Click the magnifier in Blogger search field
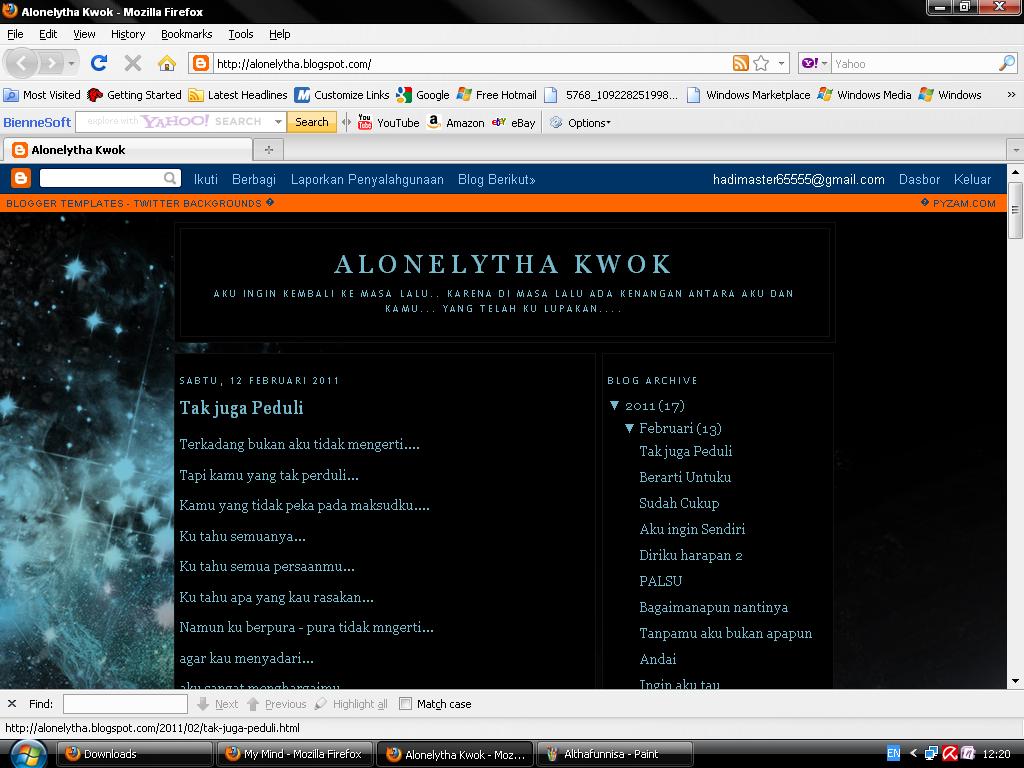The image size is (1024, 768). pyautogui.click(x=170, y=178)
